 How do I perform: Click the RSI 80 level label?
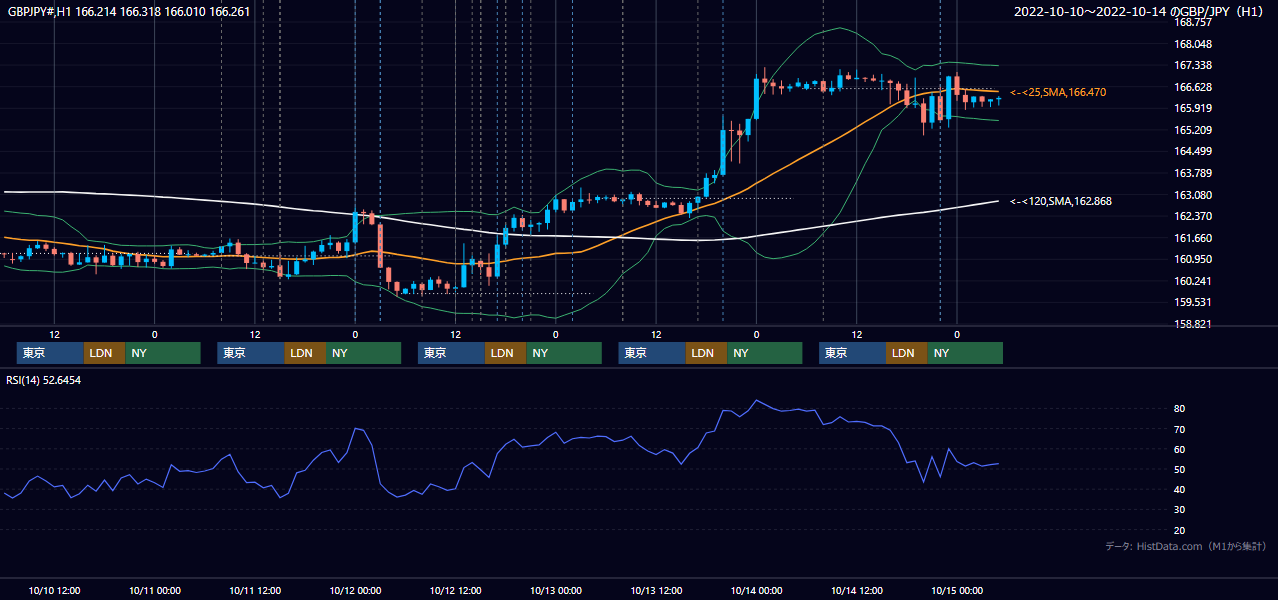[1179, 409]
